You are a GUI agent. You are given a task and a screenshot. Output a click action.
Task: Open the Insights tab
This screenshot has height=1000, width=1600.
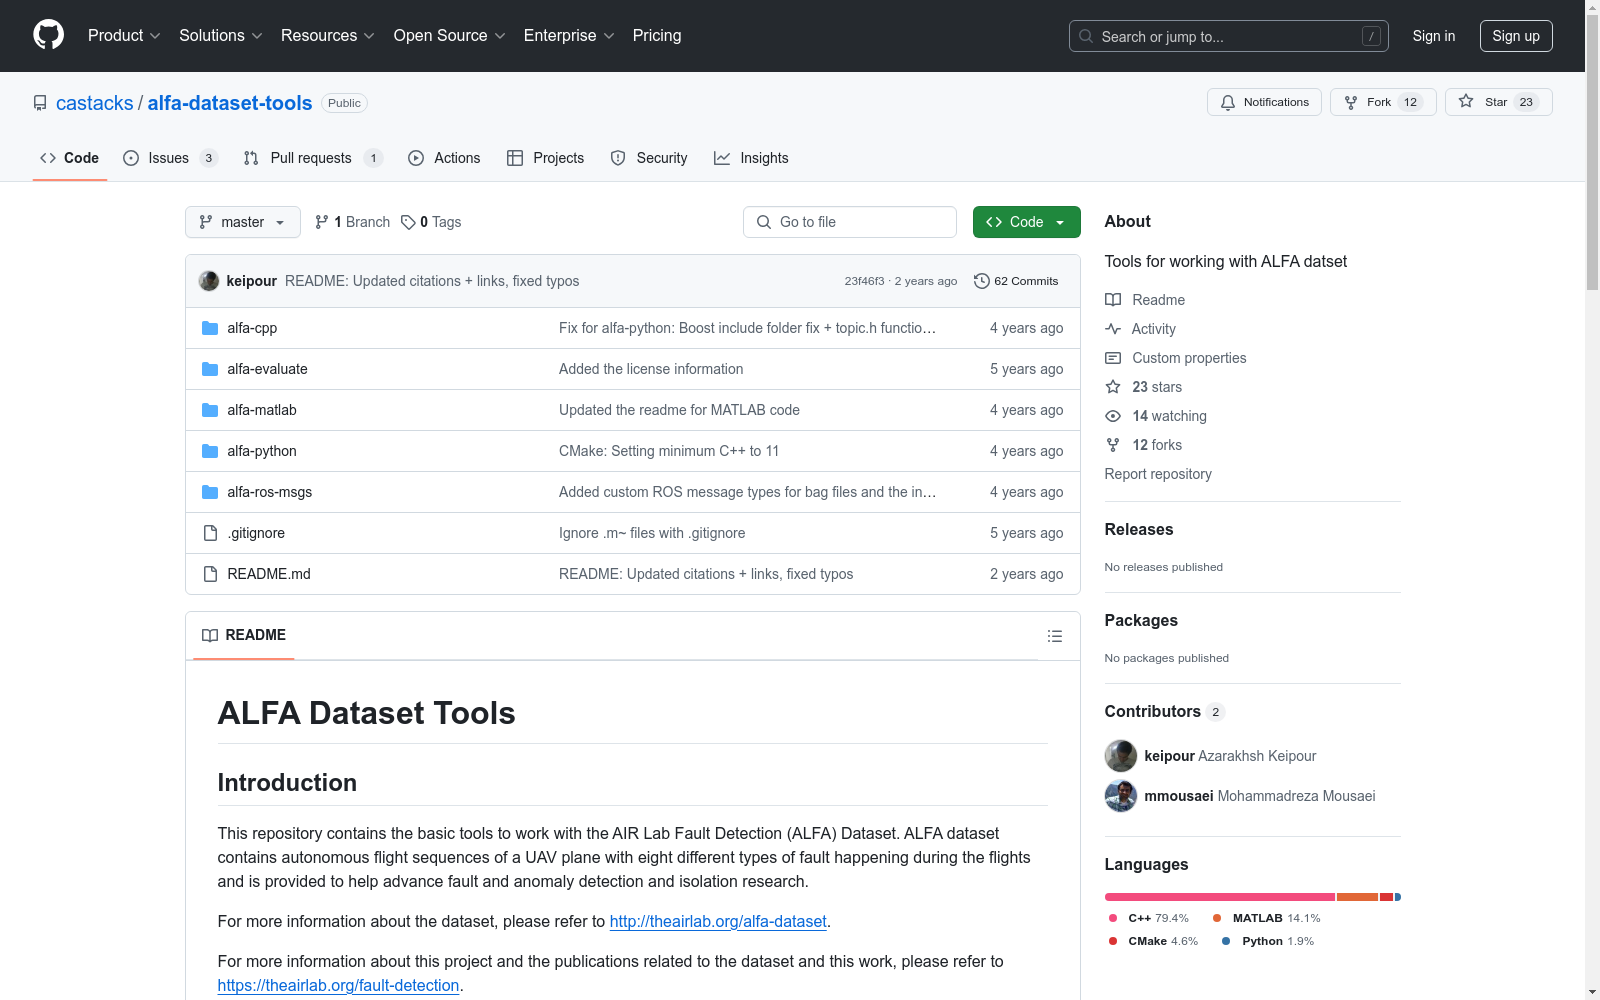pyautogui.click(x=751, y=158)
